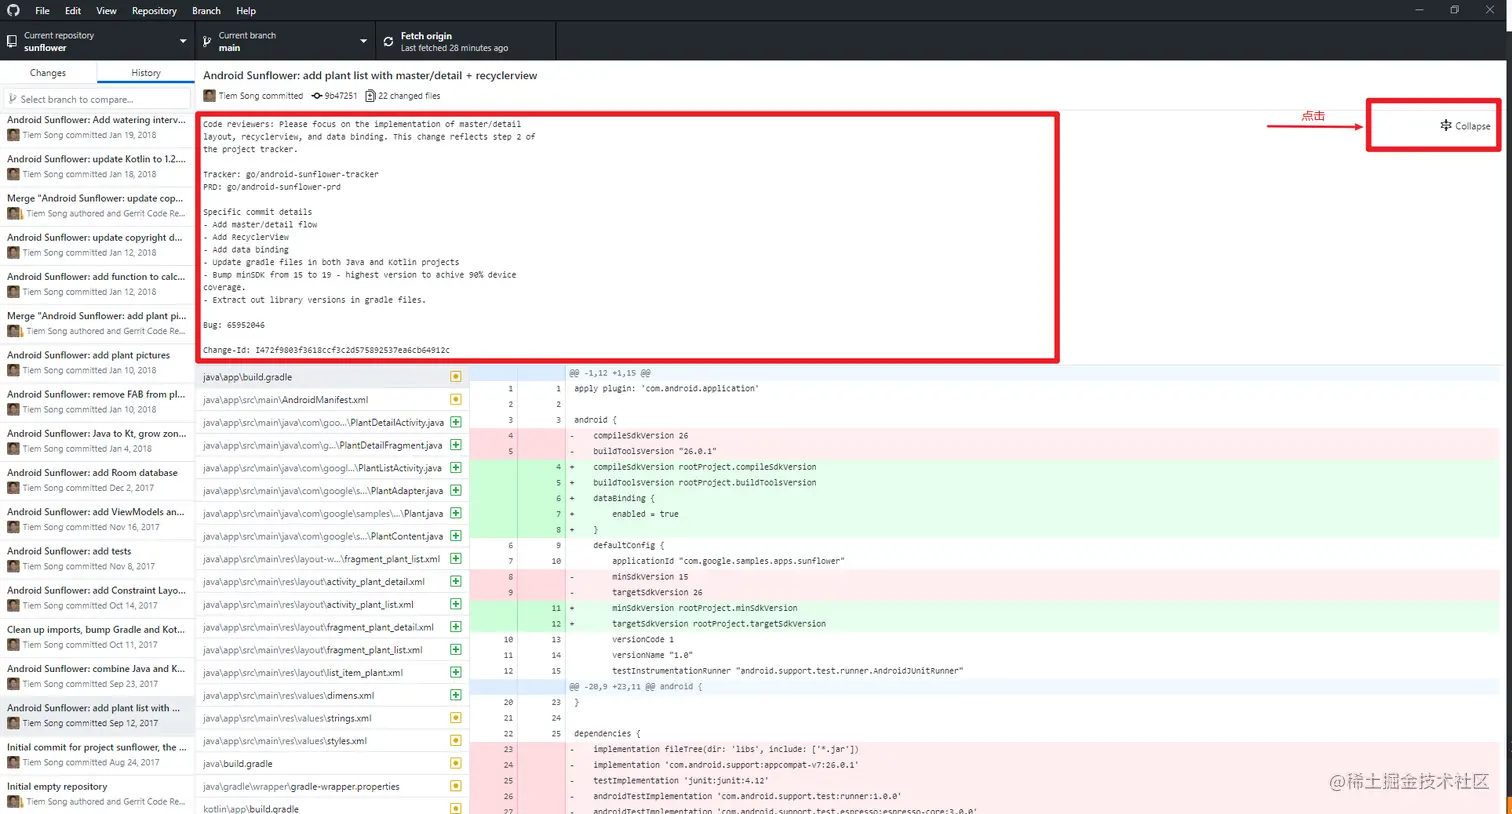Click added status icon for PlantListActivity.java
Screen dimensions: 1512x814
(x=456, y=468)
